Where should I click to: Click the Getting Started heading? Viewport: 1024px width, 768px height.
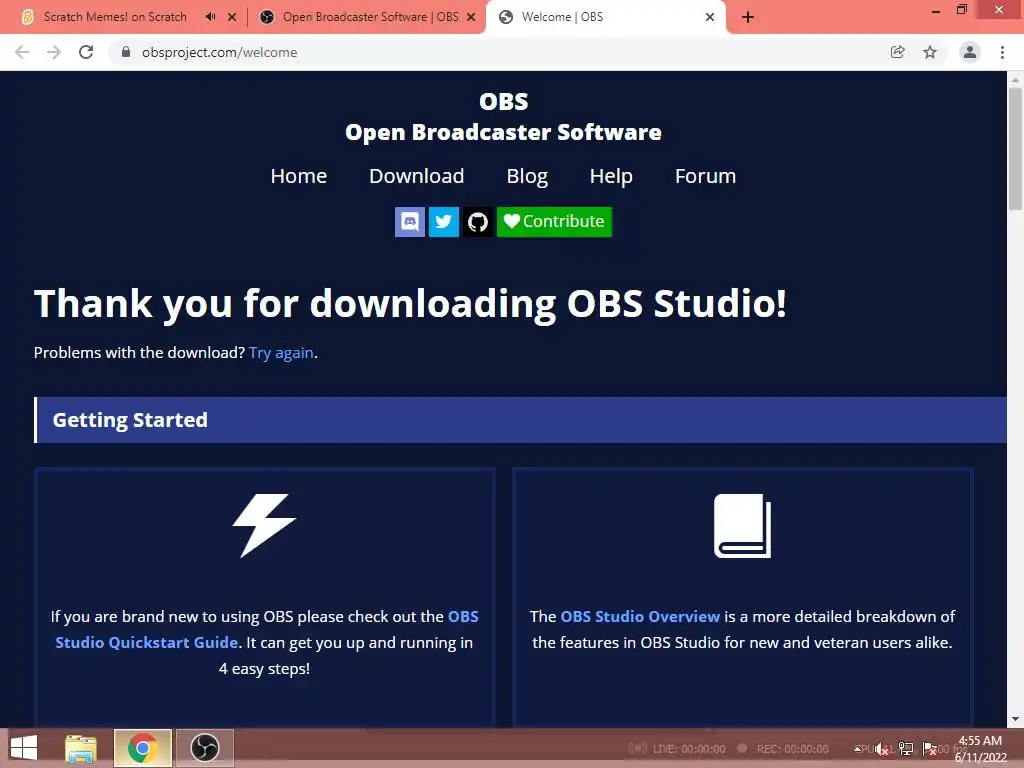click(x=130, y=420)
